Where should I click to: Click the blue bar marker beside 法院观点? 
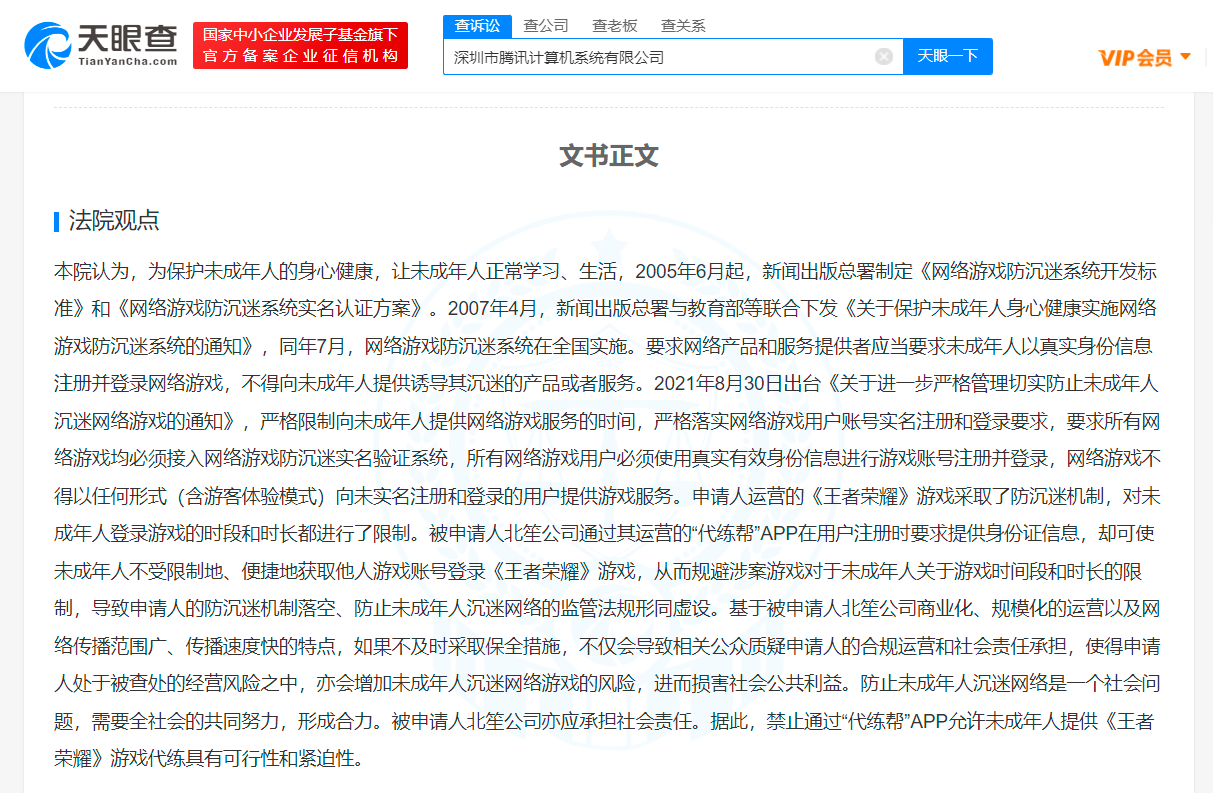(x=57, y=221)
